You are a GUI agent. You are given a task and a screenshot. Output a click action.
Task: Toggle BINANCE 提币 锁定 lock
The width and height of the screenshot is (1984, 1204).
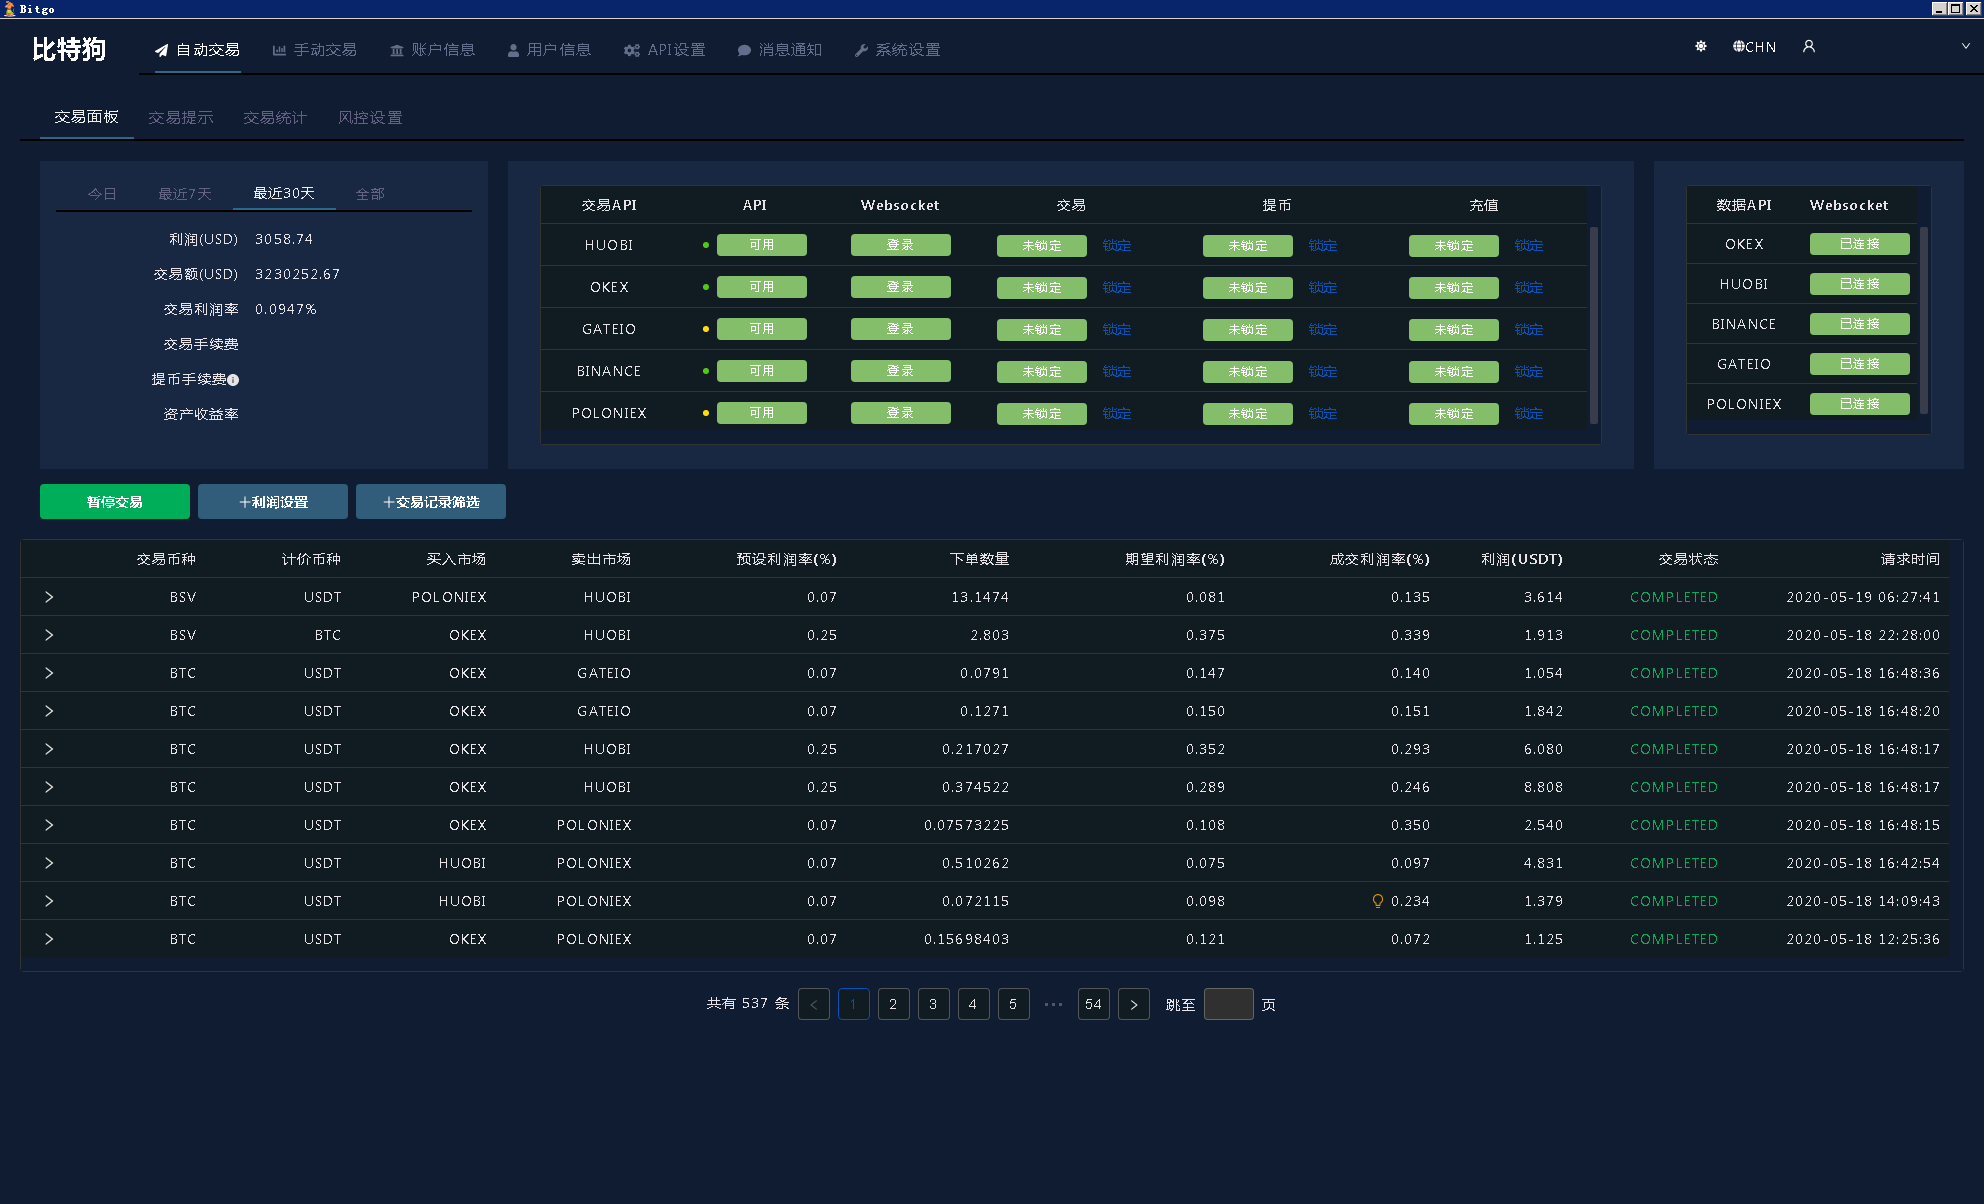1323,372
